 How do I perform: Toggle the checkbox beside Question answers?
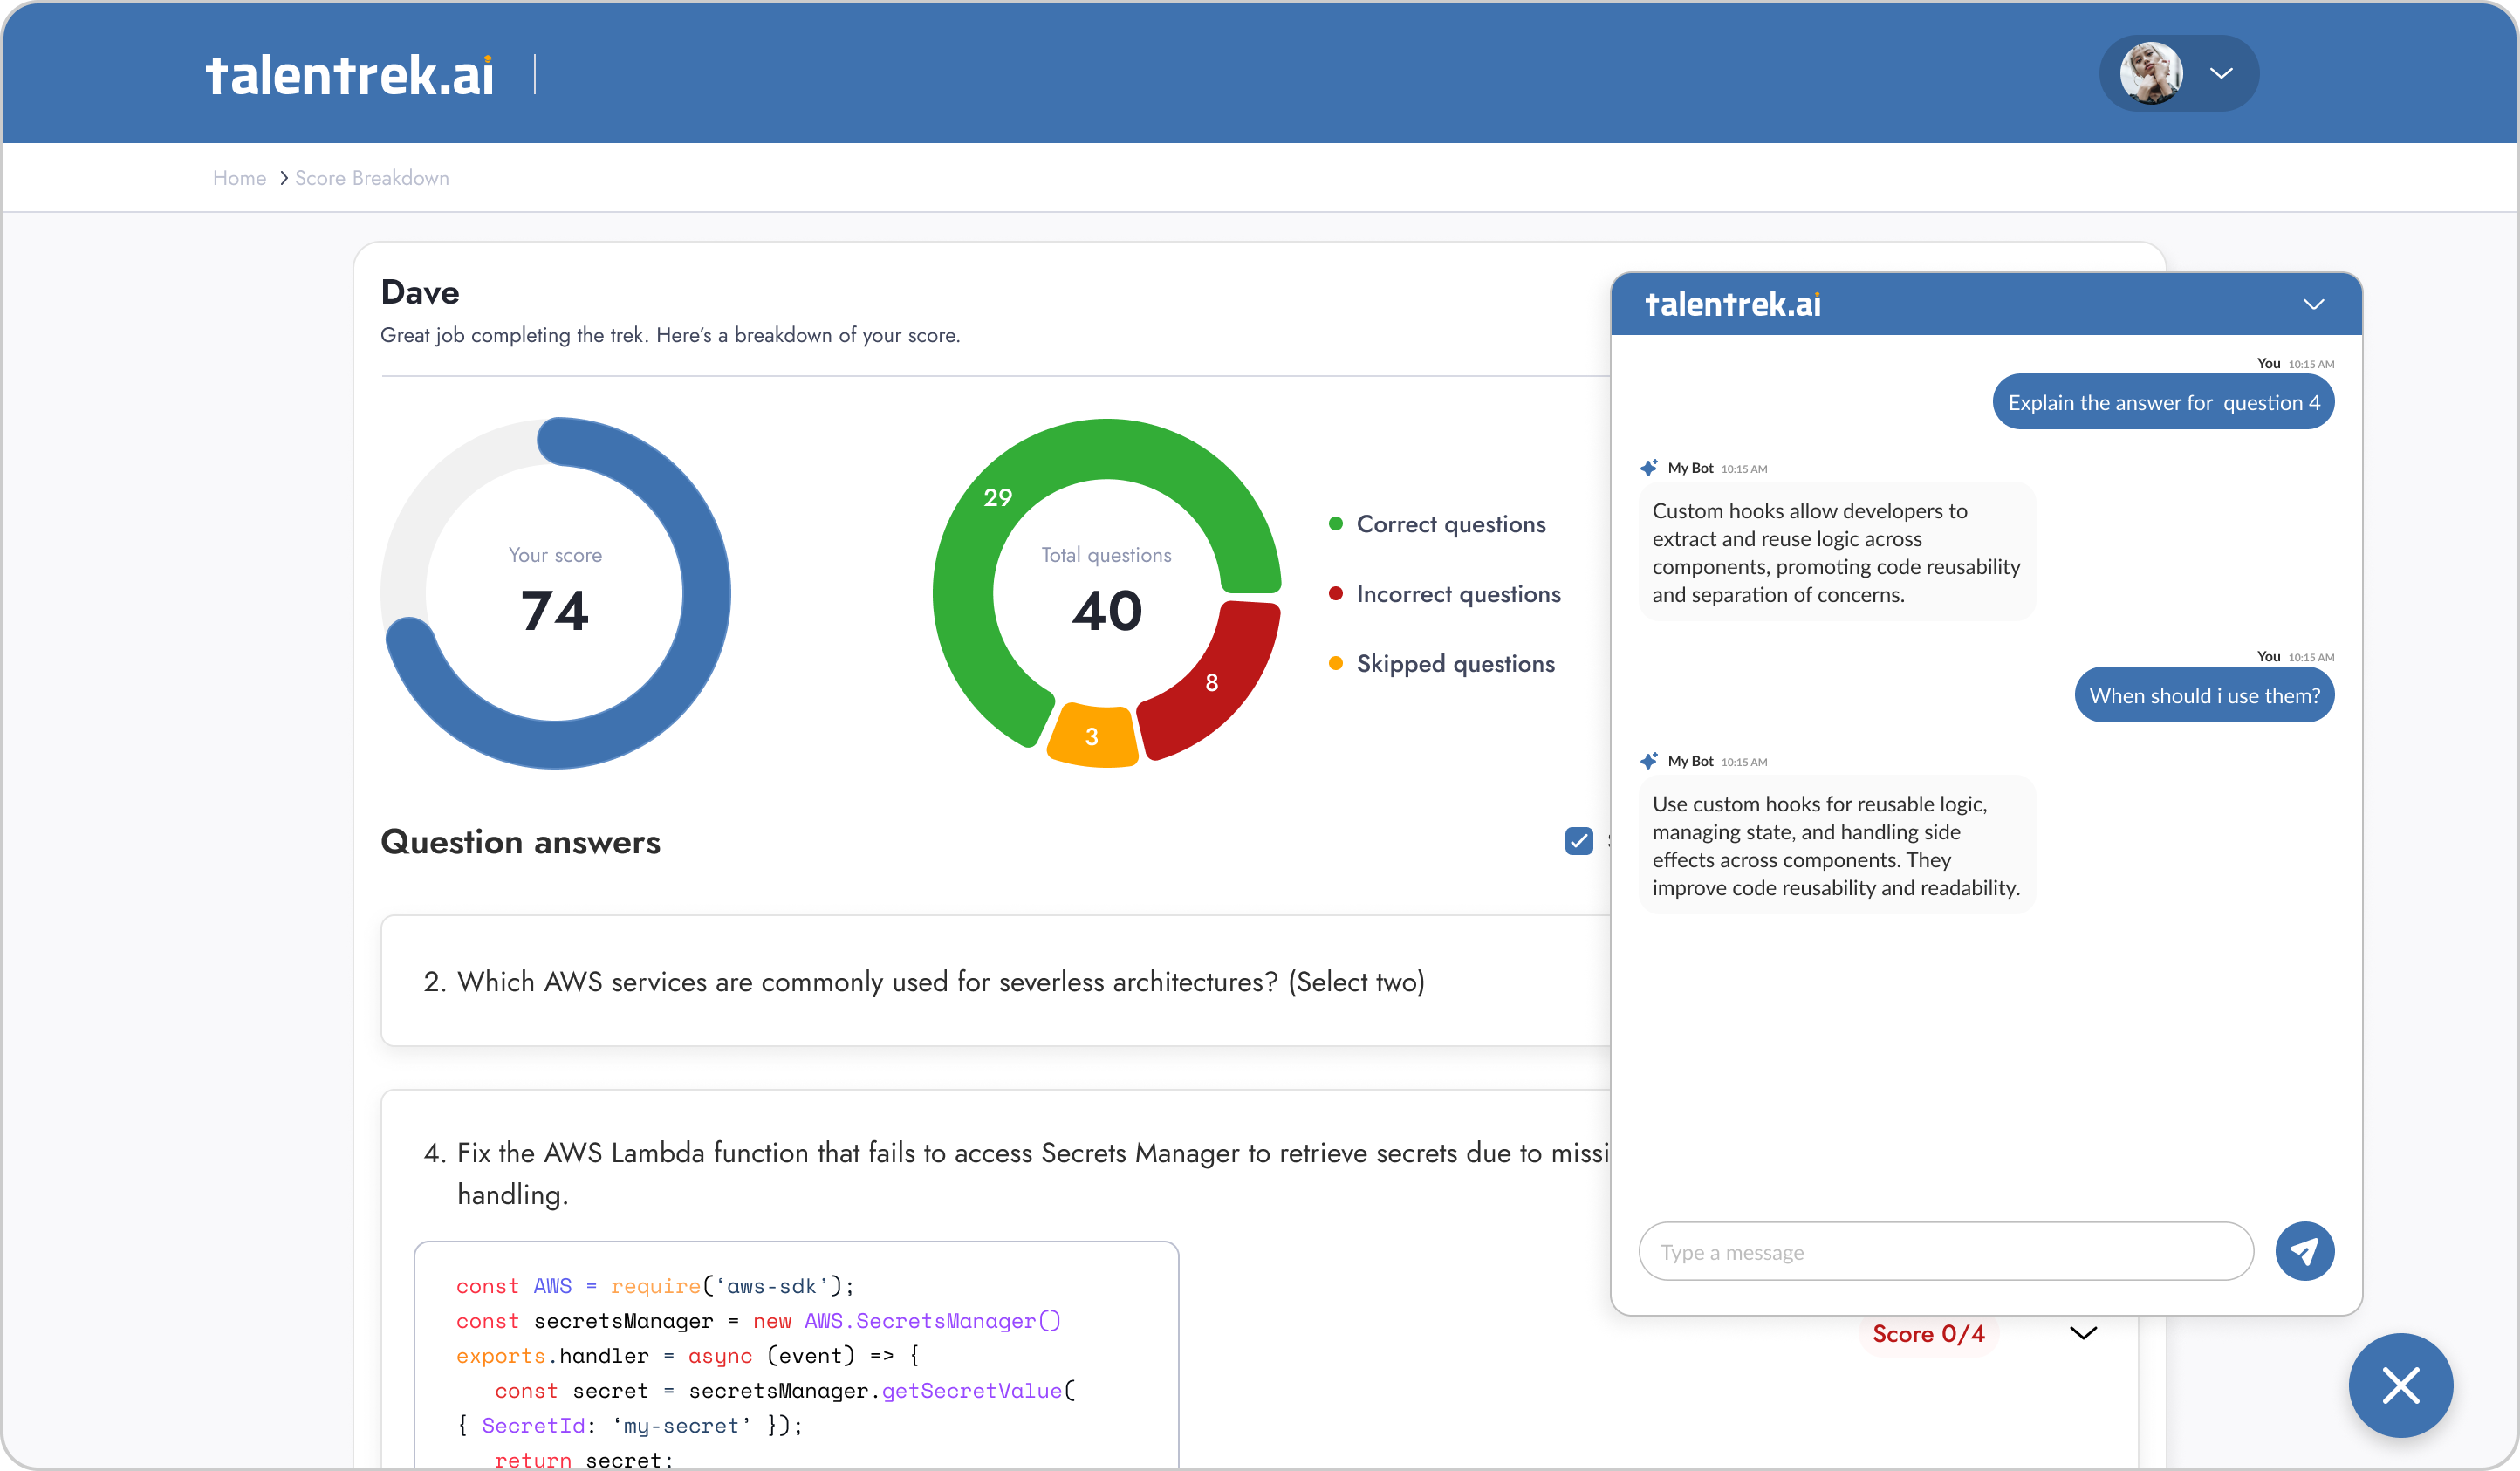[x=1579, y=841]
